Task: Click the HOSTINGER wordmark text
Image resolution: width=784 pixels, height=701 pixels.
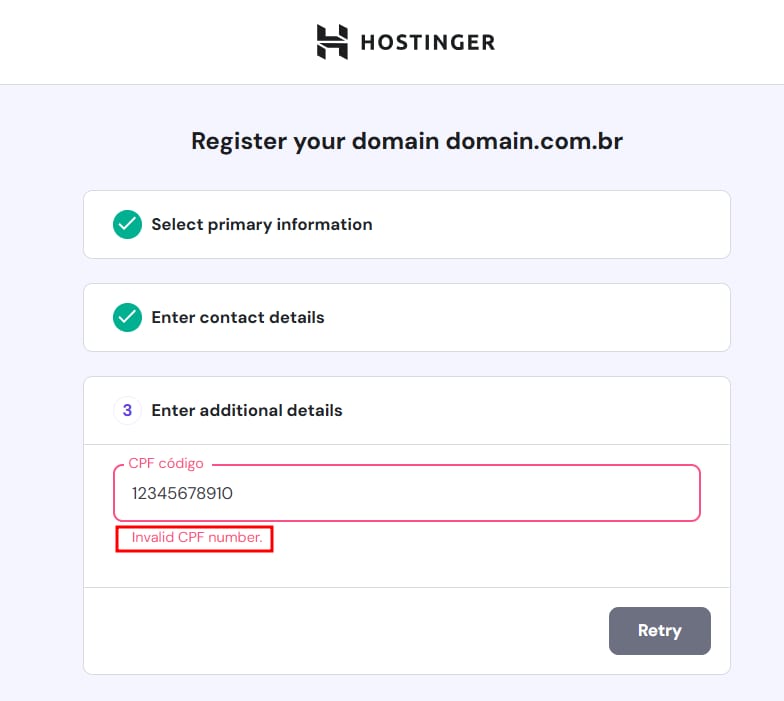Action: click(427, 43)
